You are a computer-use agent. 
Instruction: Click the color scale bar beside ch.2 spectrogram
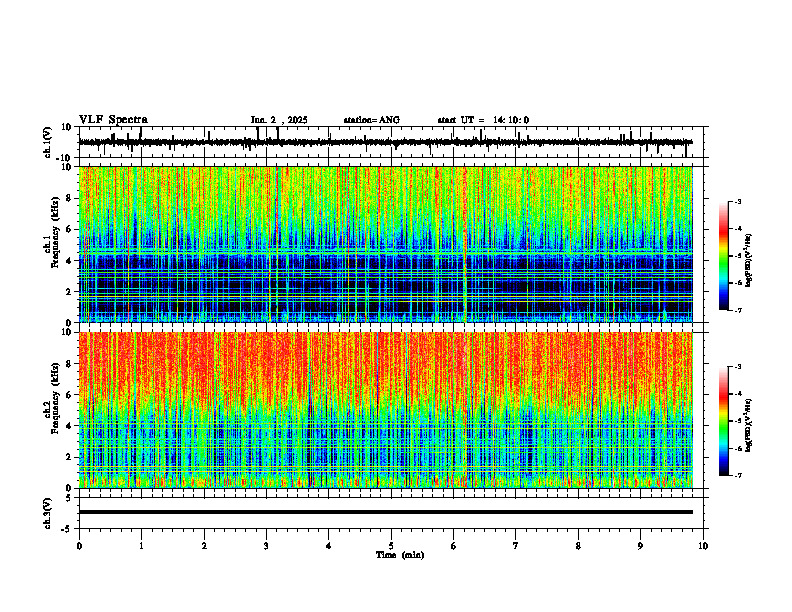[x=723, y=421]
